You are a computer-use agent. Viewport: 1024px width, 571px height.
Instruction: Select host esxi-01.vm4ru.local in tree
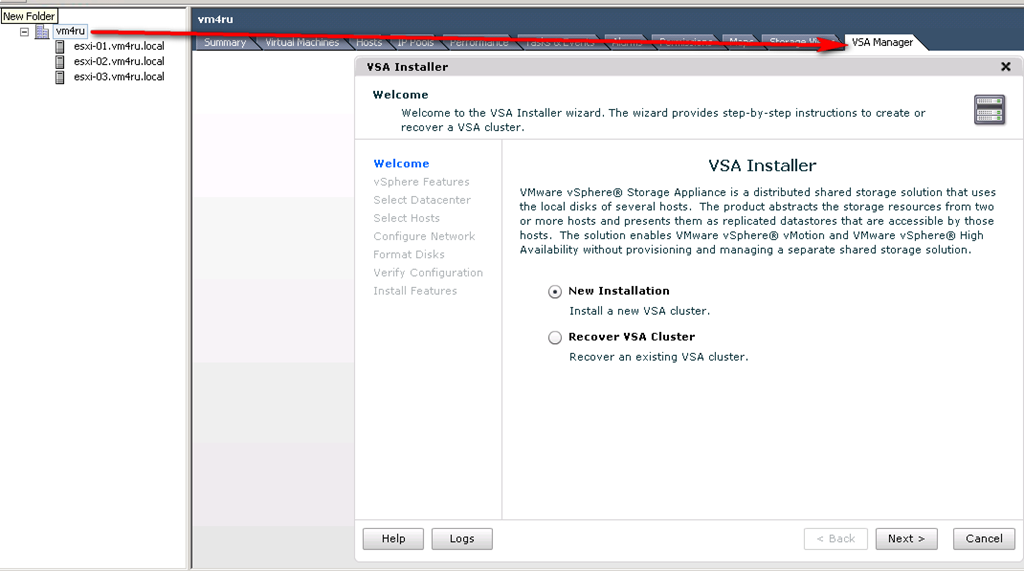[119, 46]
